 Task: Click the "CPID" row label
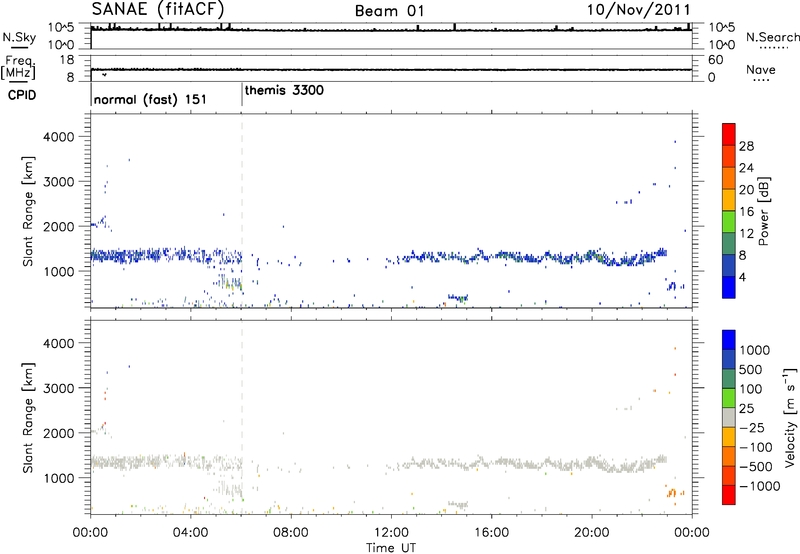[x=22, y=95]
